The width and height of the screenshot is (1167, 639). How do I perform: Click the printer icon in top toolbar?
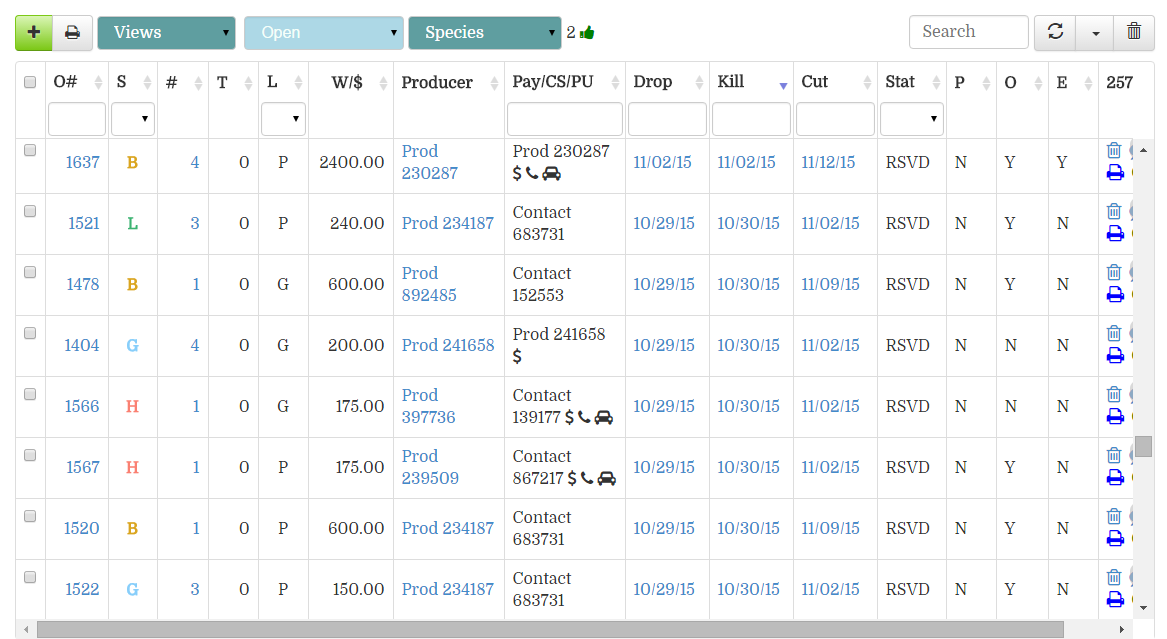[x=72, y=32]
